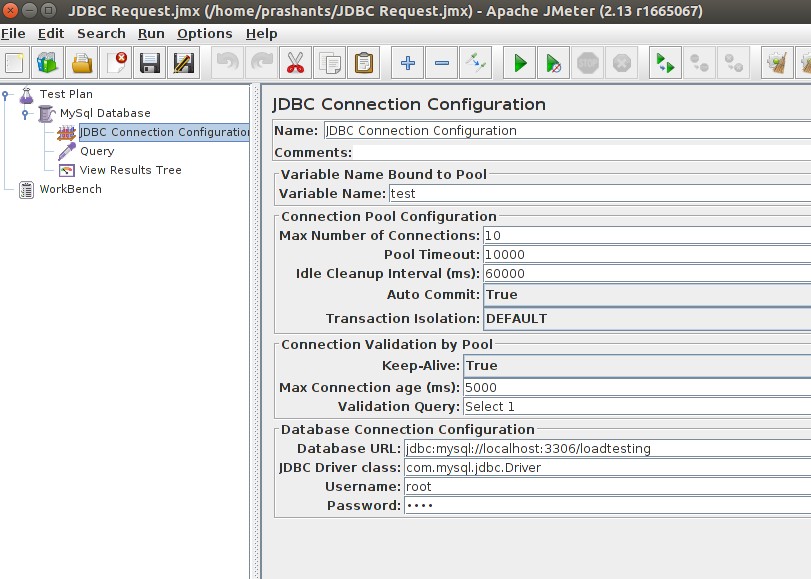This screenshot has height=579, width=811.
Task: Open the Transaction Isolation dropdown
Action: pos(645,319)
